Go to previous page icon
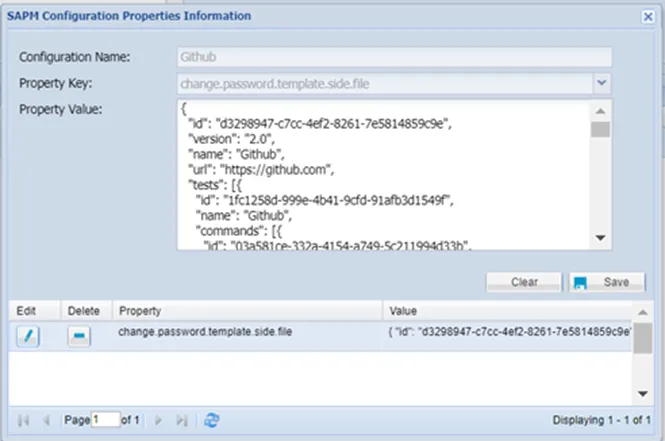Screen dimensions: 665x441 click(47, 420)
